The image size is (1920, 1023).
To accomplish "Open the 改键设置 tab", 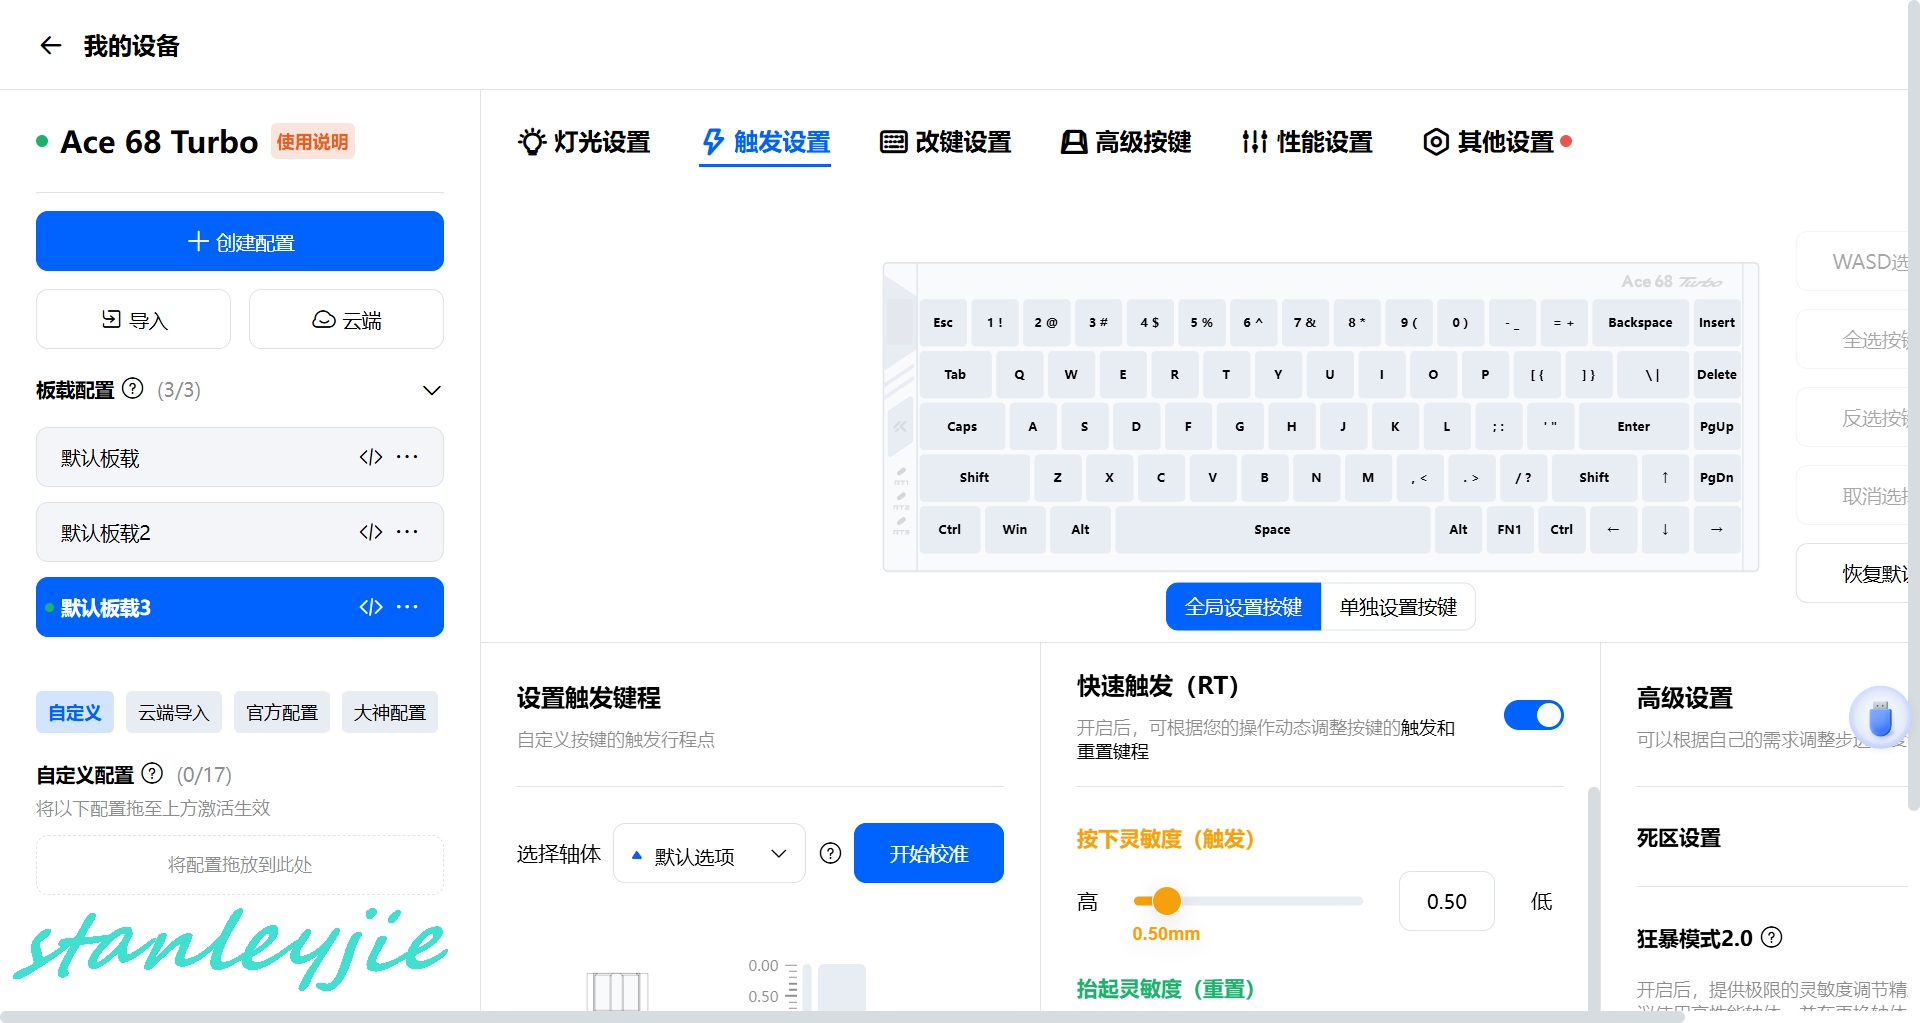I will (x=946, y=142).
